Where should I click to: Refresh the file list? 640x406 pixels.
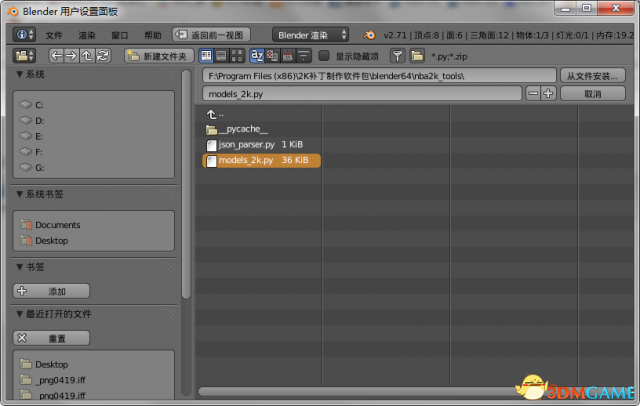coord(103,56)
